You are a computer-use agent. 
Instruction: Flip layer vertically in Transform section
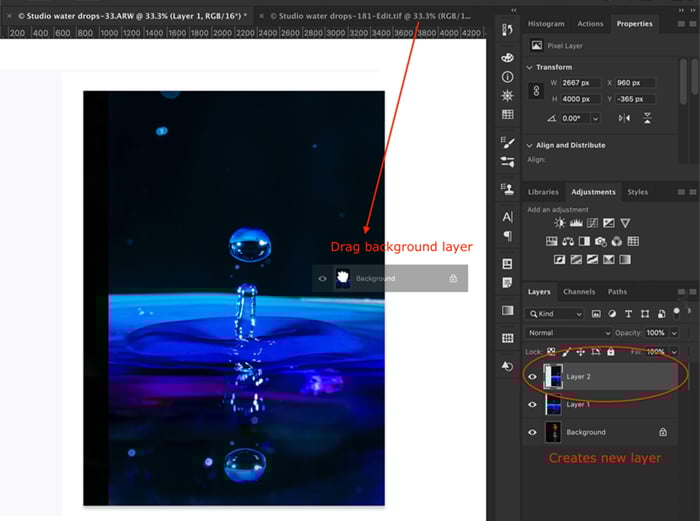(x=647, y=118)
